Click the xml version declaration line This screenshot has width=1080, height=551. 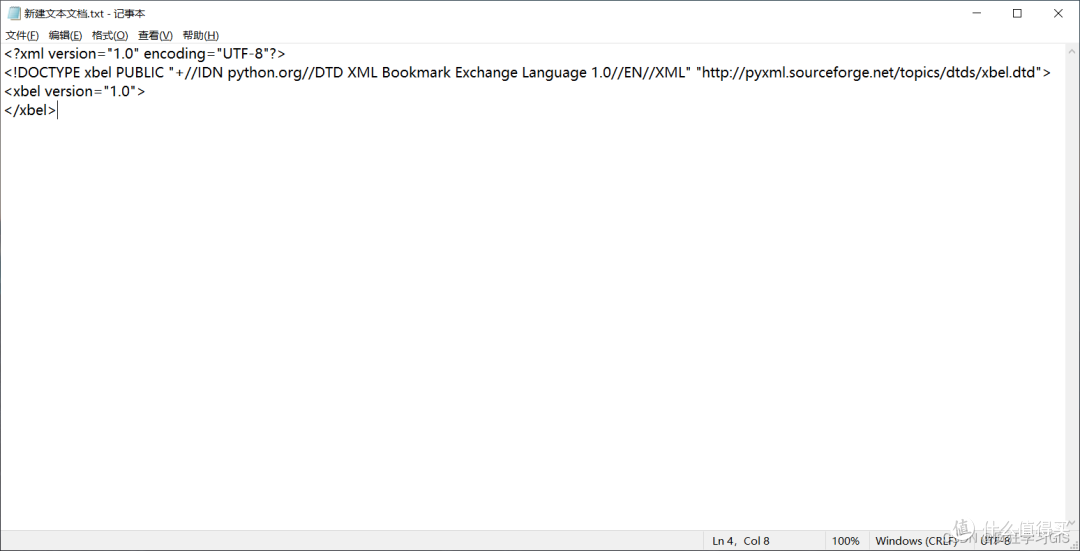click(145, 54)
